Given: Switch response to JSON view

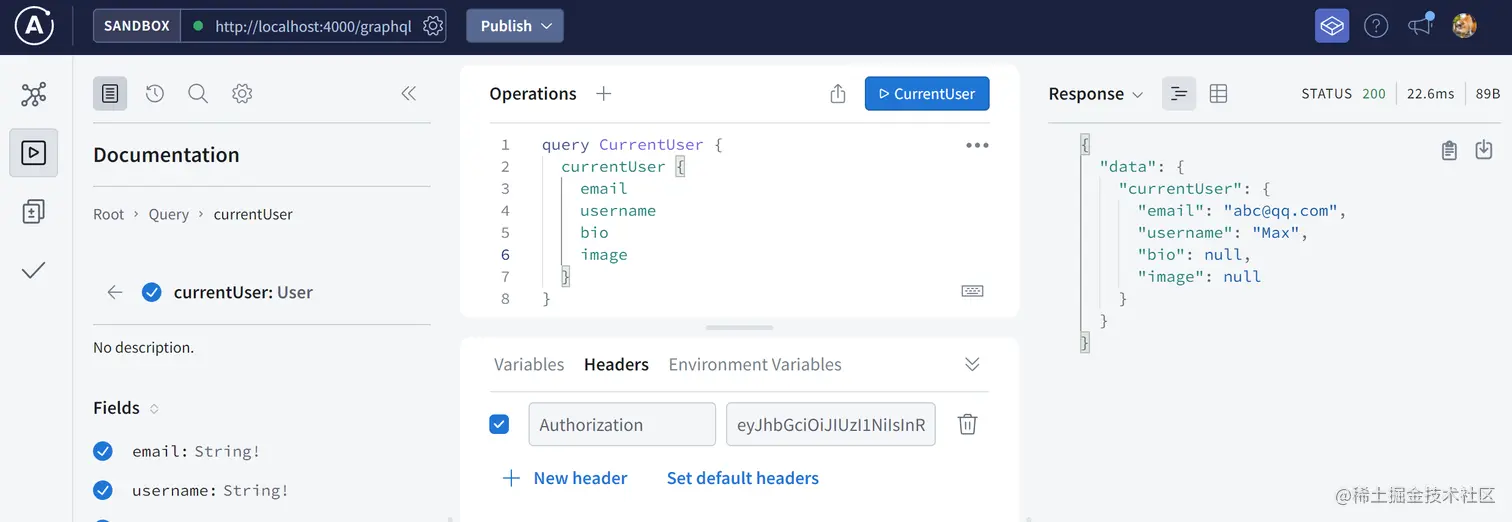Looking at the screenshot, I should coord(1179,94).
